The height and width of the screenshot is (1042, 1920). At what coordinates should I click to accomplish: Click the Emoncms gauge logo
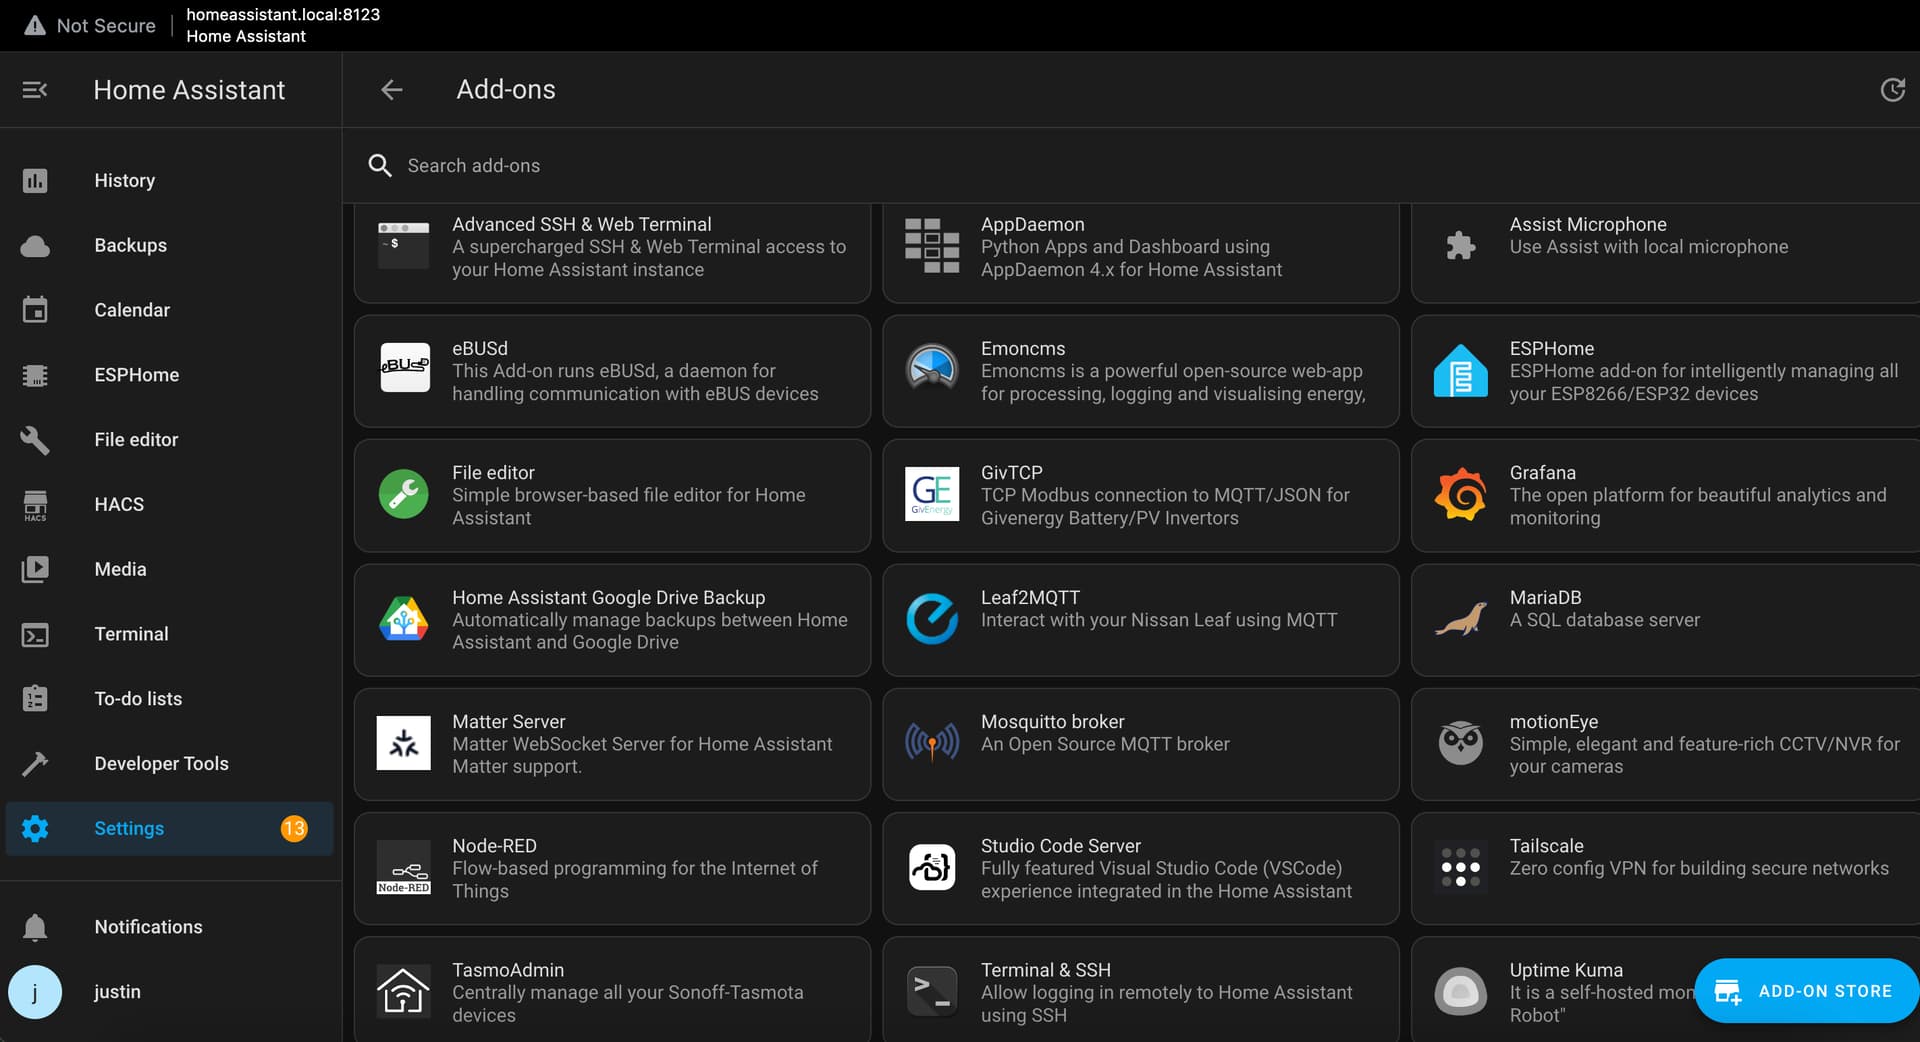point(932,367)
